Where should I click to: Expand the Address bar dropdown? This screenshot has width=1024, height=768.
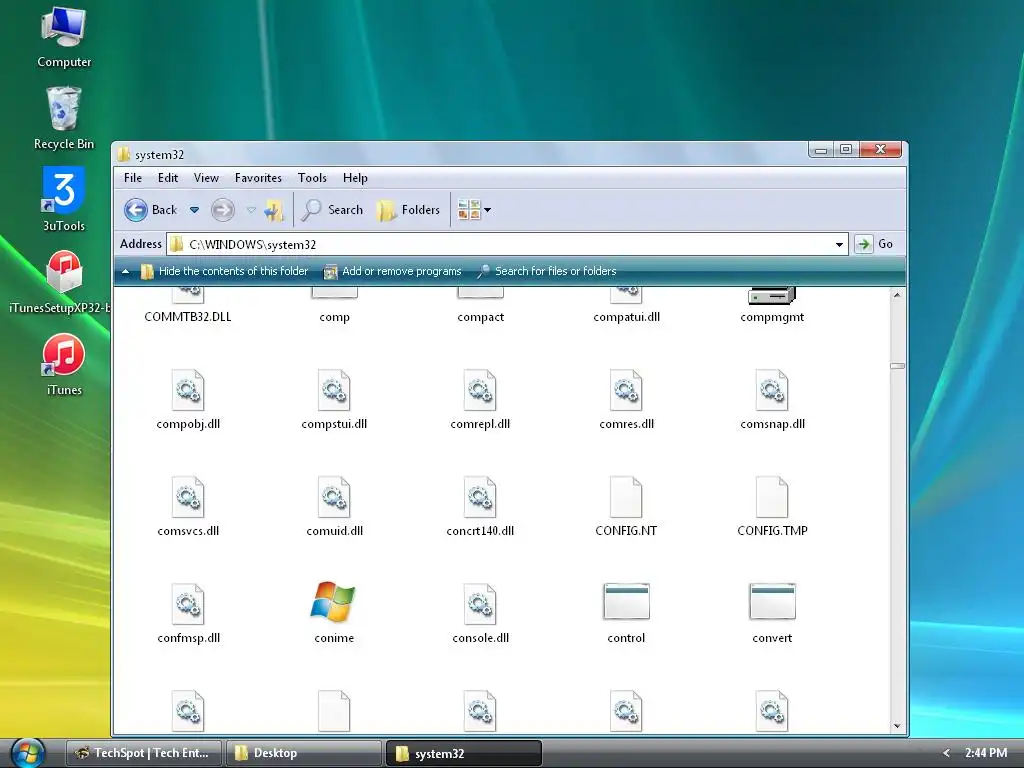(839, 244)
